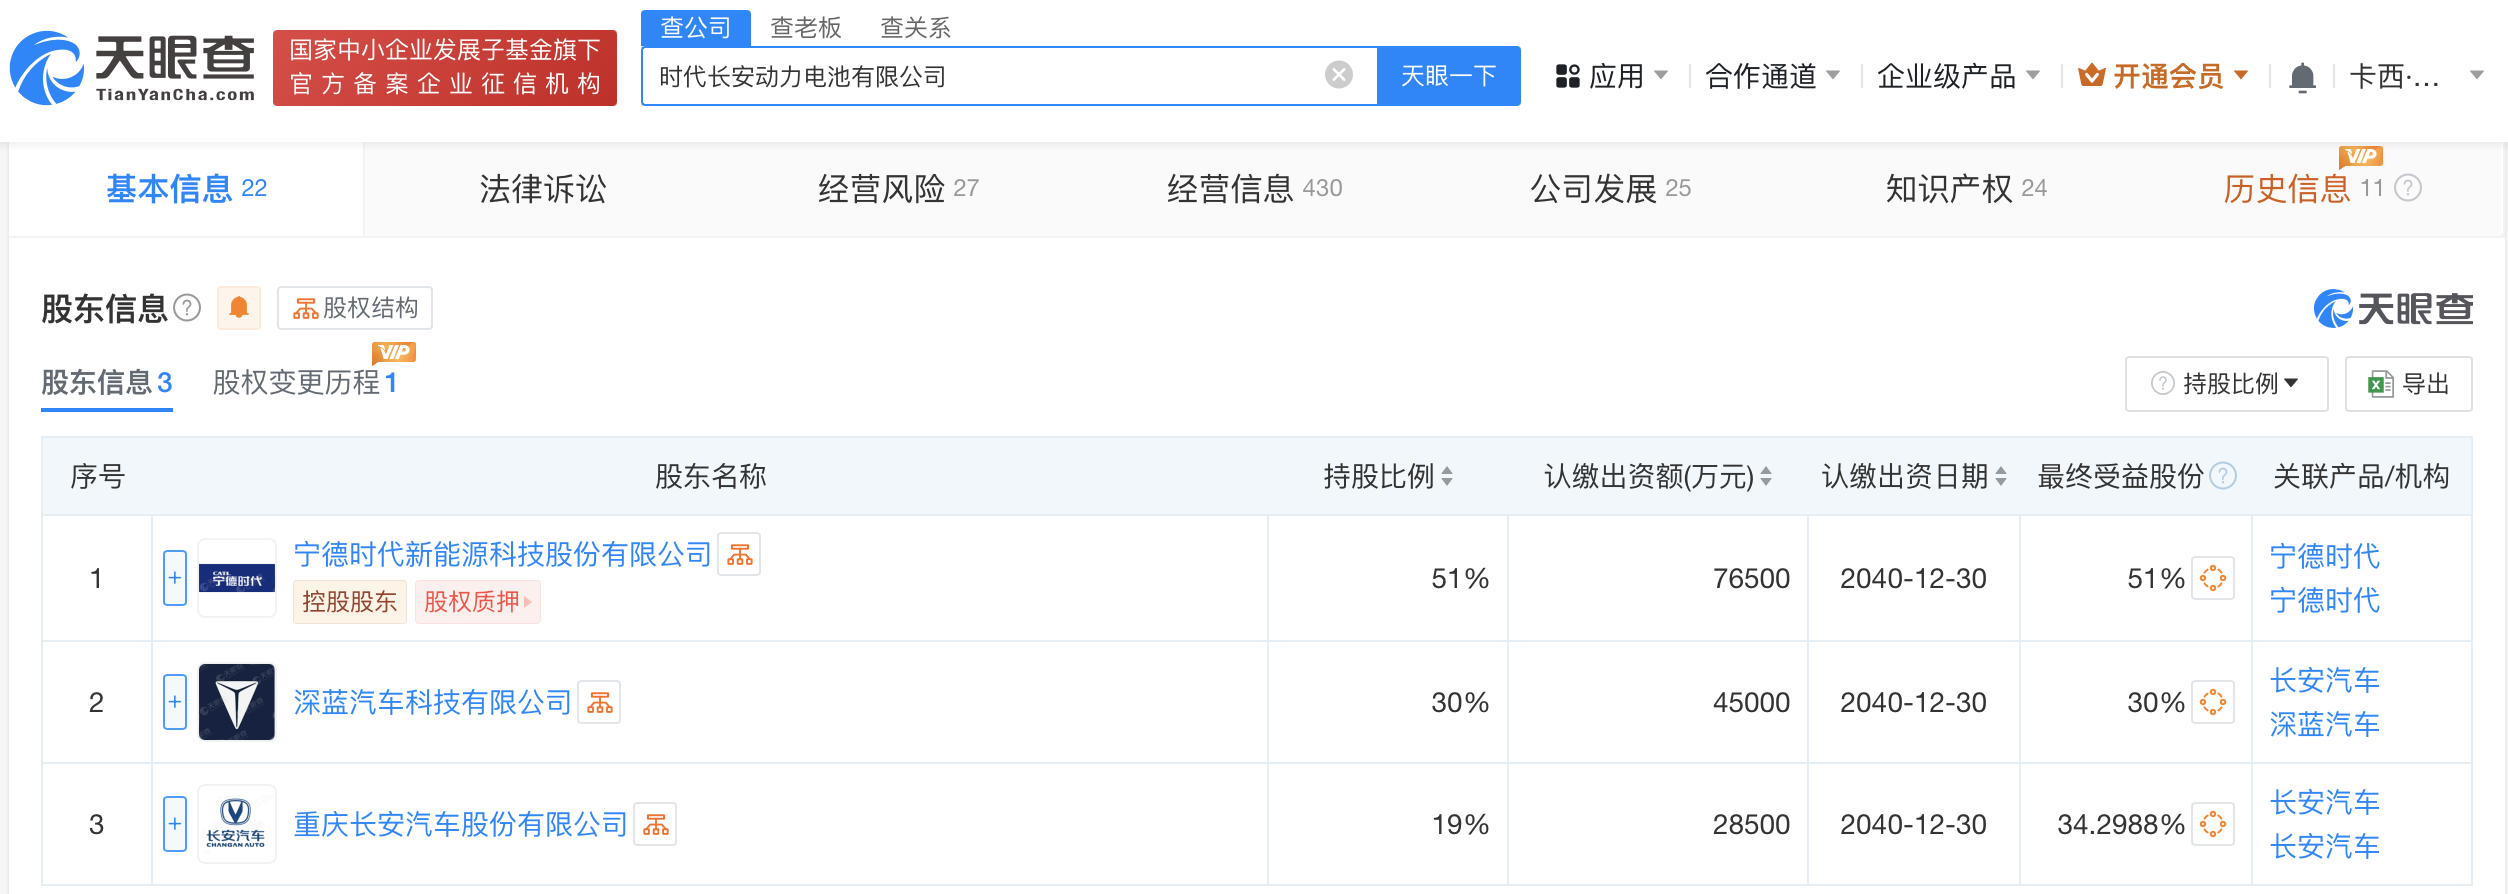Switch to the 经营风险 tab
Viewport: 2508px width, 894px height.
(x=898, y=188)
